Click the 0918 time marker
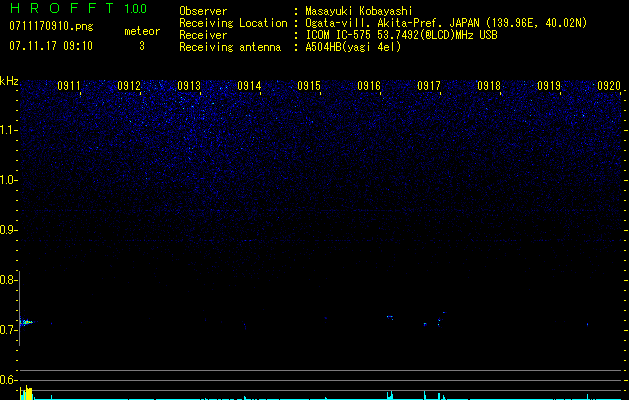The width and height of the screenshot is (629, 400). pyautogui.click(x=489, y=86)
